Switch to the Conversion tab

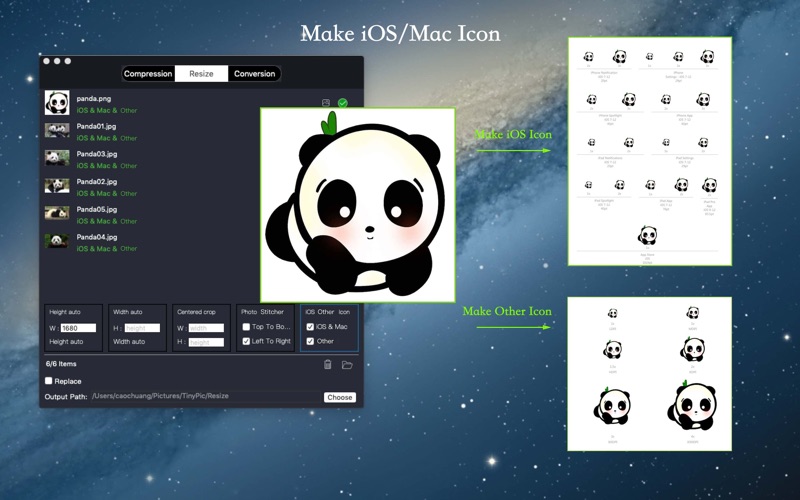point(254,74)
